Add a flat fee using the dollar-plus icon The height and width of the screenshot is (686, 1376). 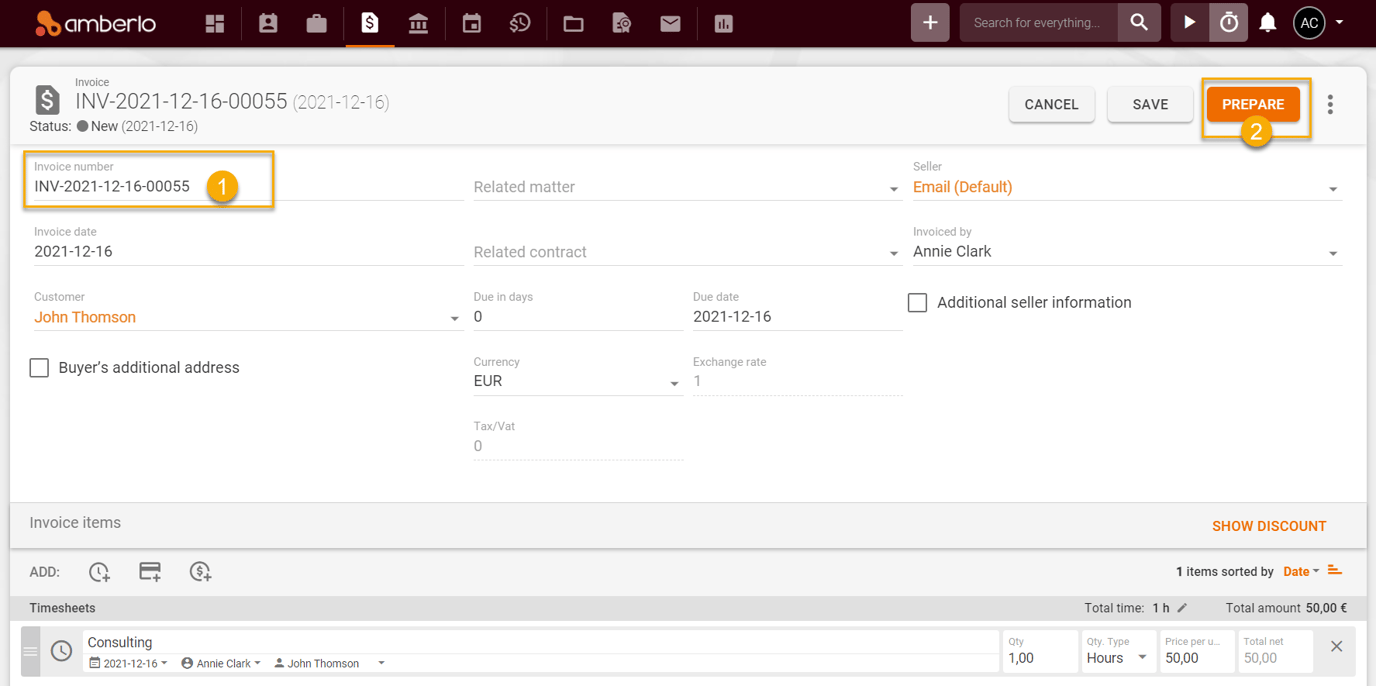200,571
